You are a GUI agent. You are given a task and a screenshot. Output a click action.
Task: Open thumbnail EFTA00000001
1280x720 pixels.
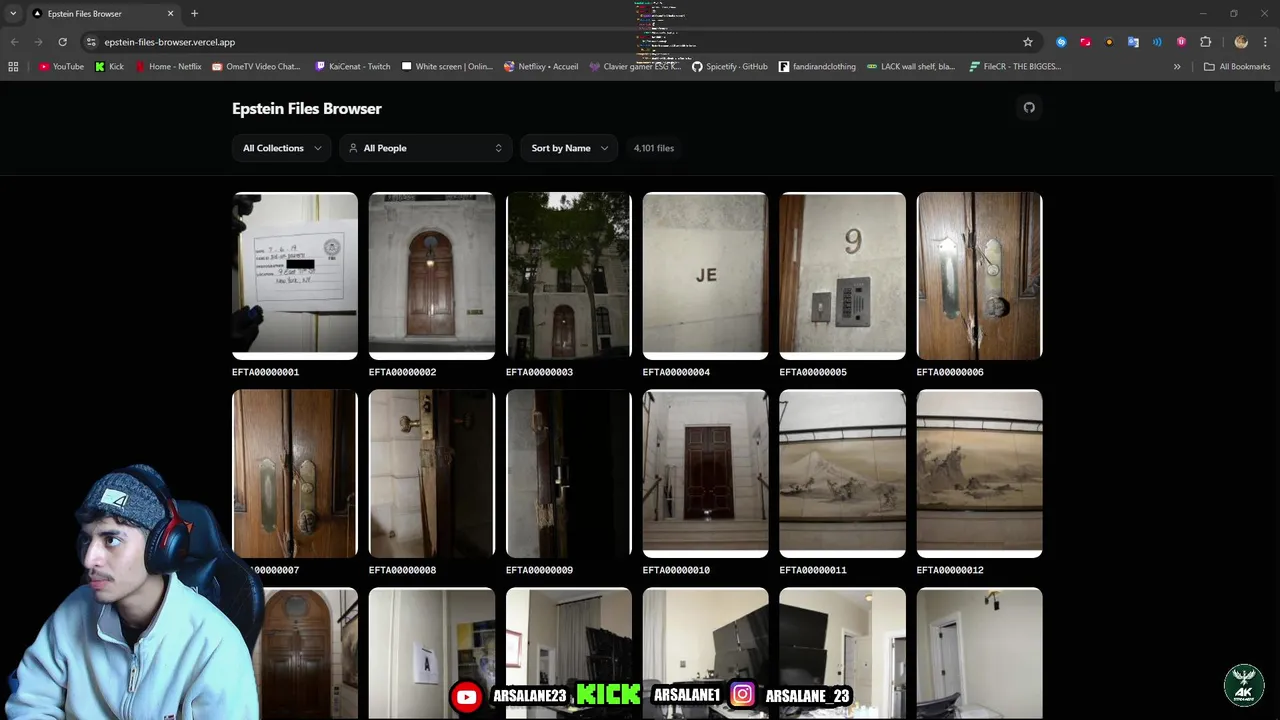[295, 276]
